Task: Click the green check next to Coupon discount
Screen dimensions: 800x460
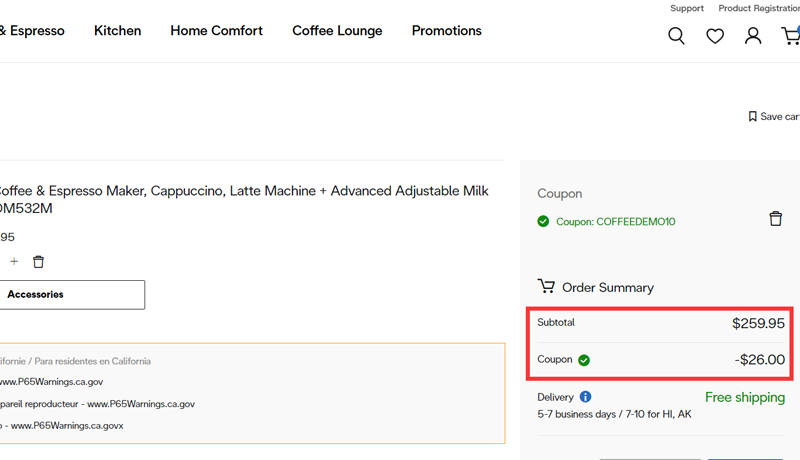Action: point(584,360)
